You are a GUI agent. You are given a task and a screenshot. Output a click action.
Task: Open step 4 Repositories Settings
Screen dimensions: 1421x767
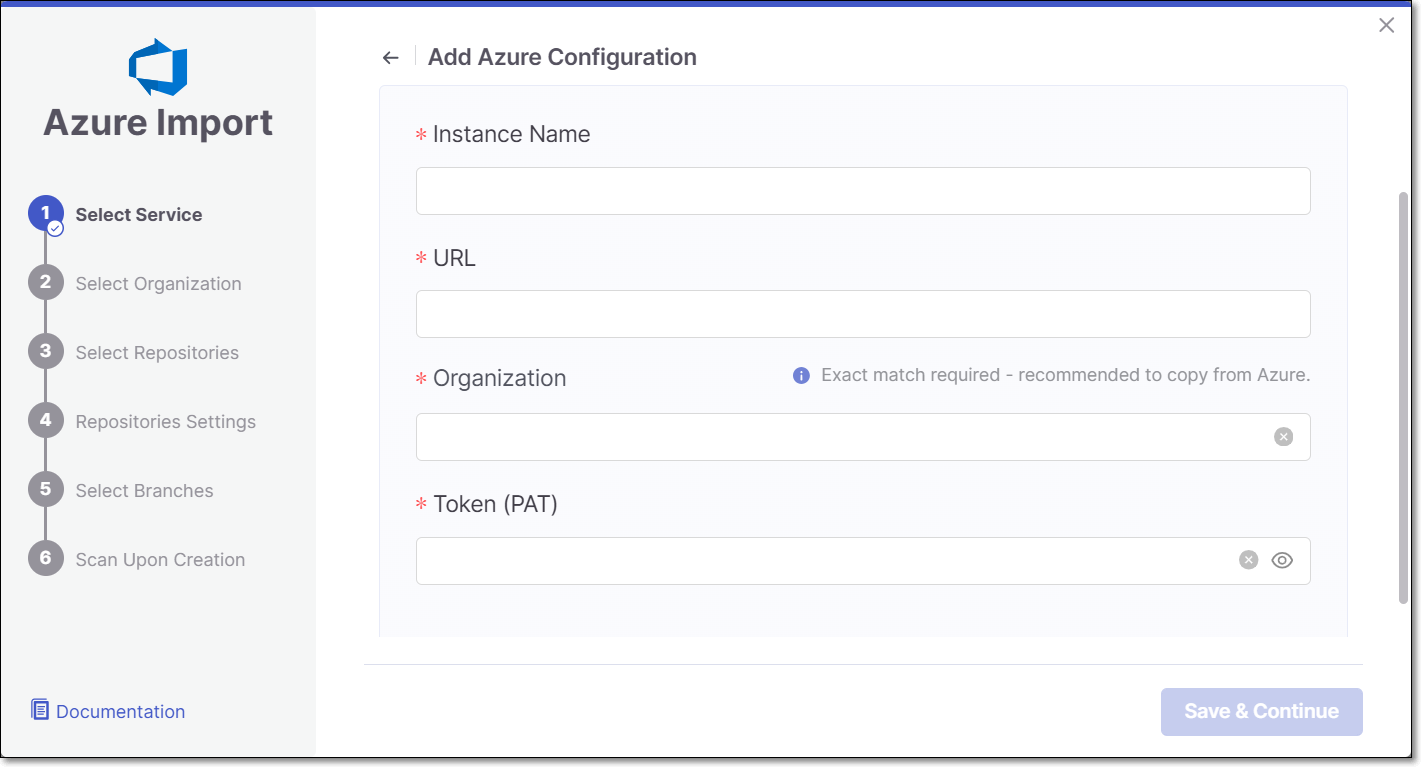coord(142,422)
